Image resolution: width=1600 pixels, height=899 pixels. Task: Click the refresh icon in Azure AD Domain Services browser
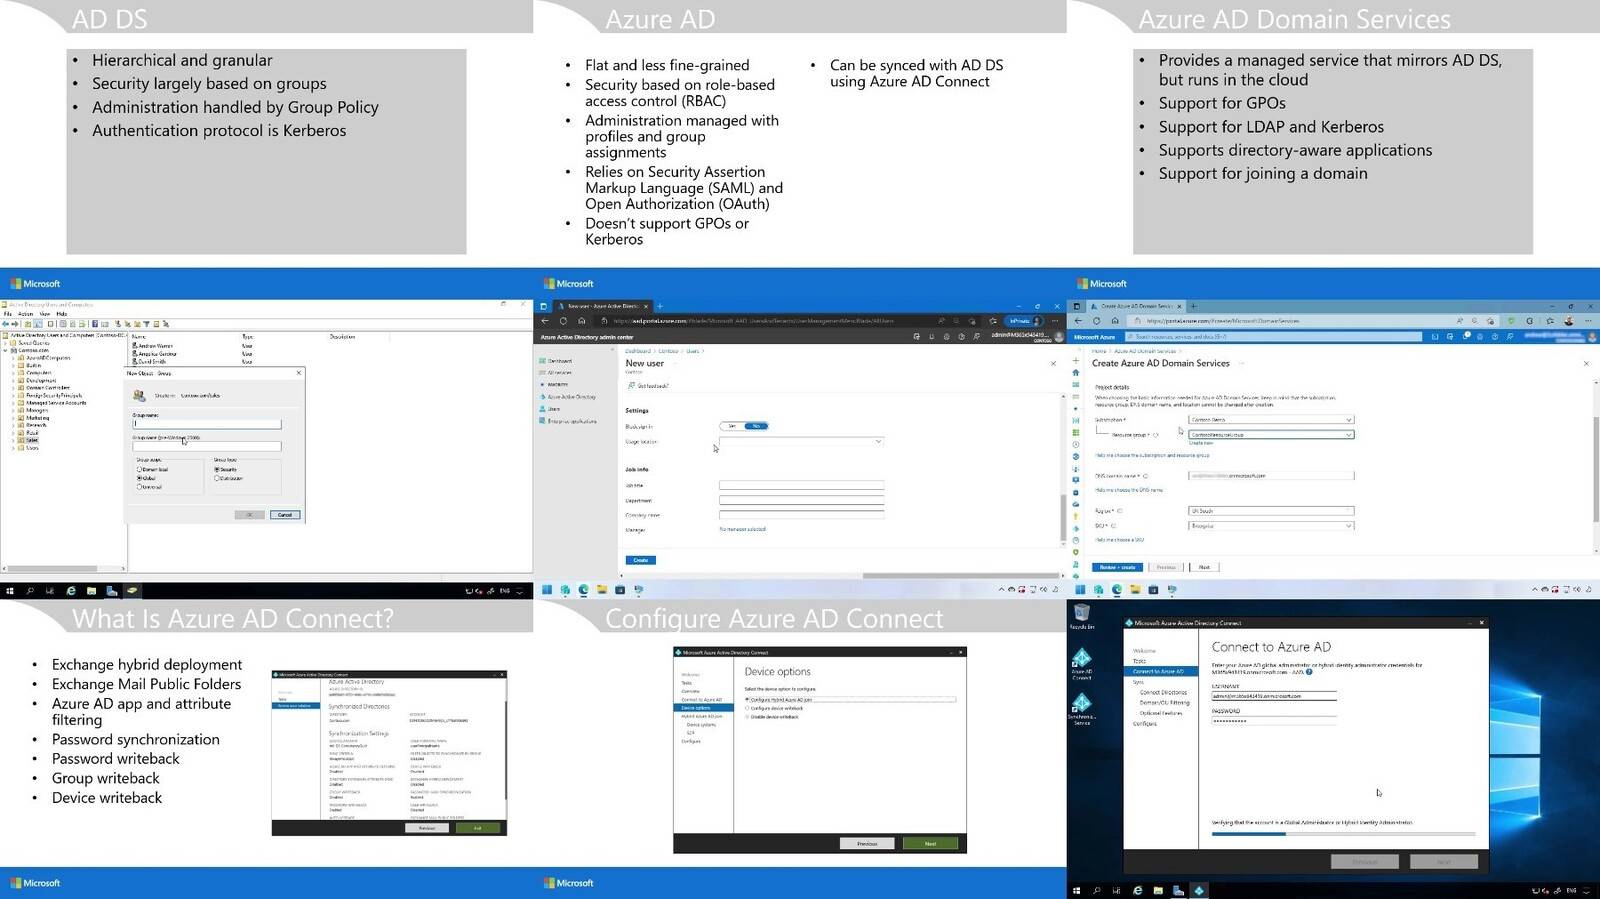pos(1096,321)
